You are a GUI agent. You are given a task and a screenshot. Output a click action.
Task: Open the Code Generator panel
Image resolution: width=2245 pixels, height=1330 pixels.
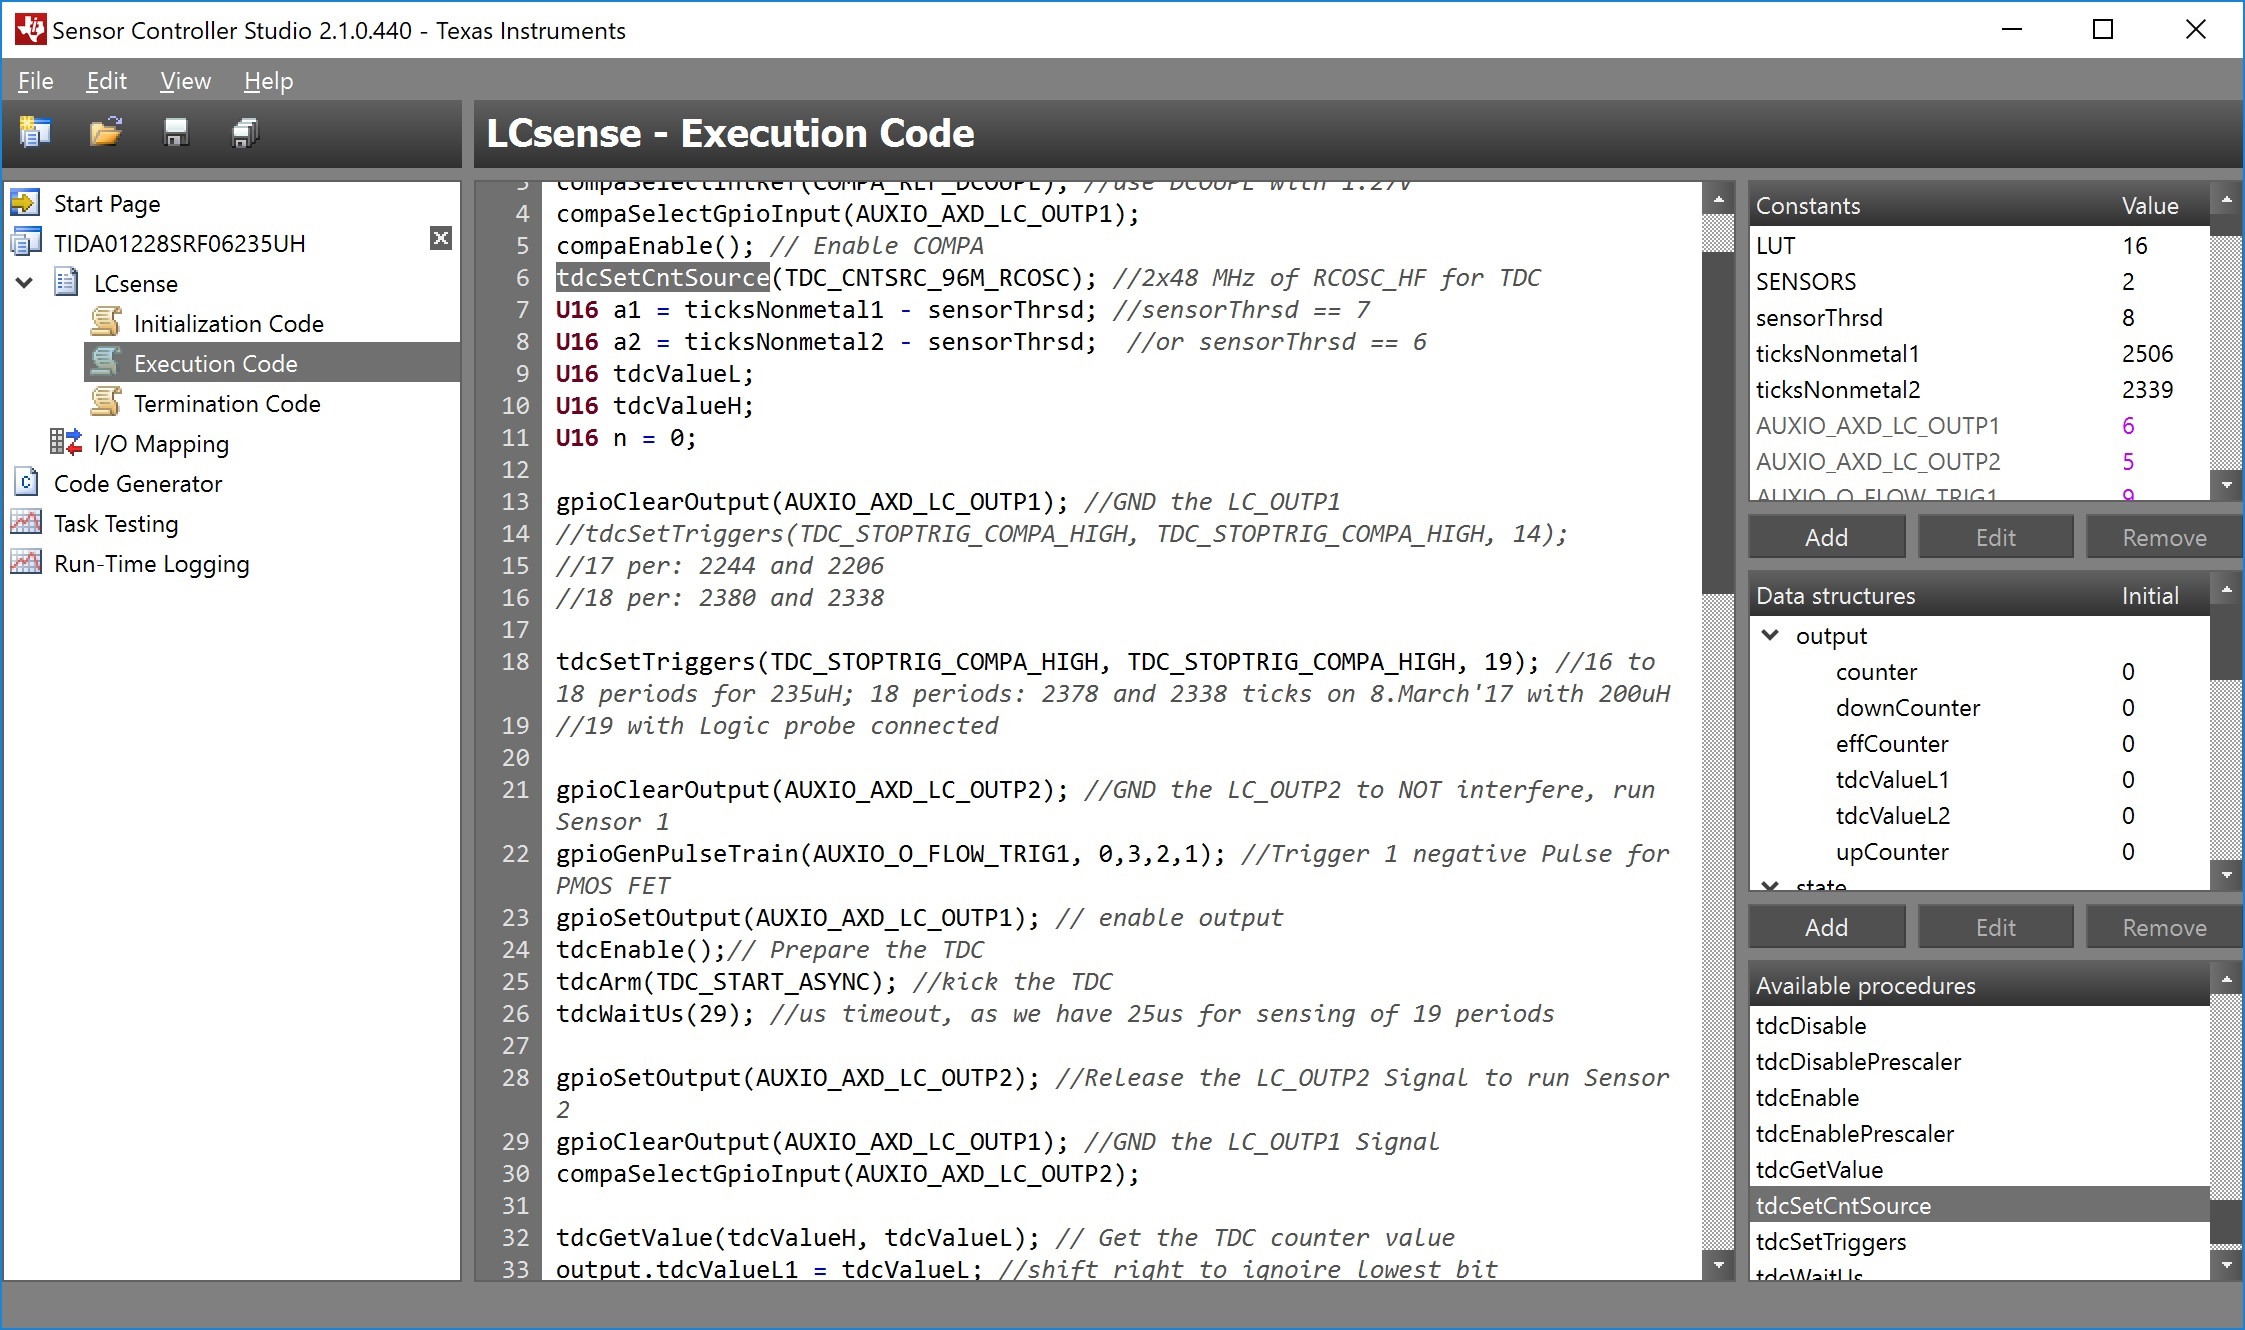pyautogui.click(x=137, y=483)
